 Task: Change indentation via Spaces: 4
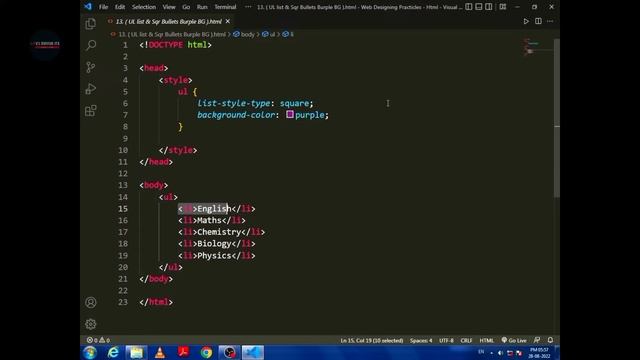(421, 340)
